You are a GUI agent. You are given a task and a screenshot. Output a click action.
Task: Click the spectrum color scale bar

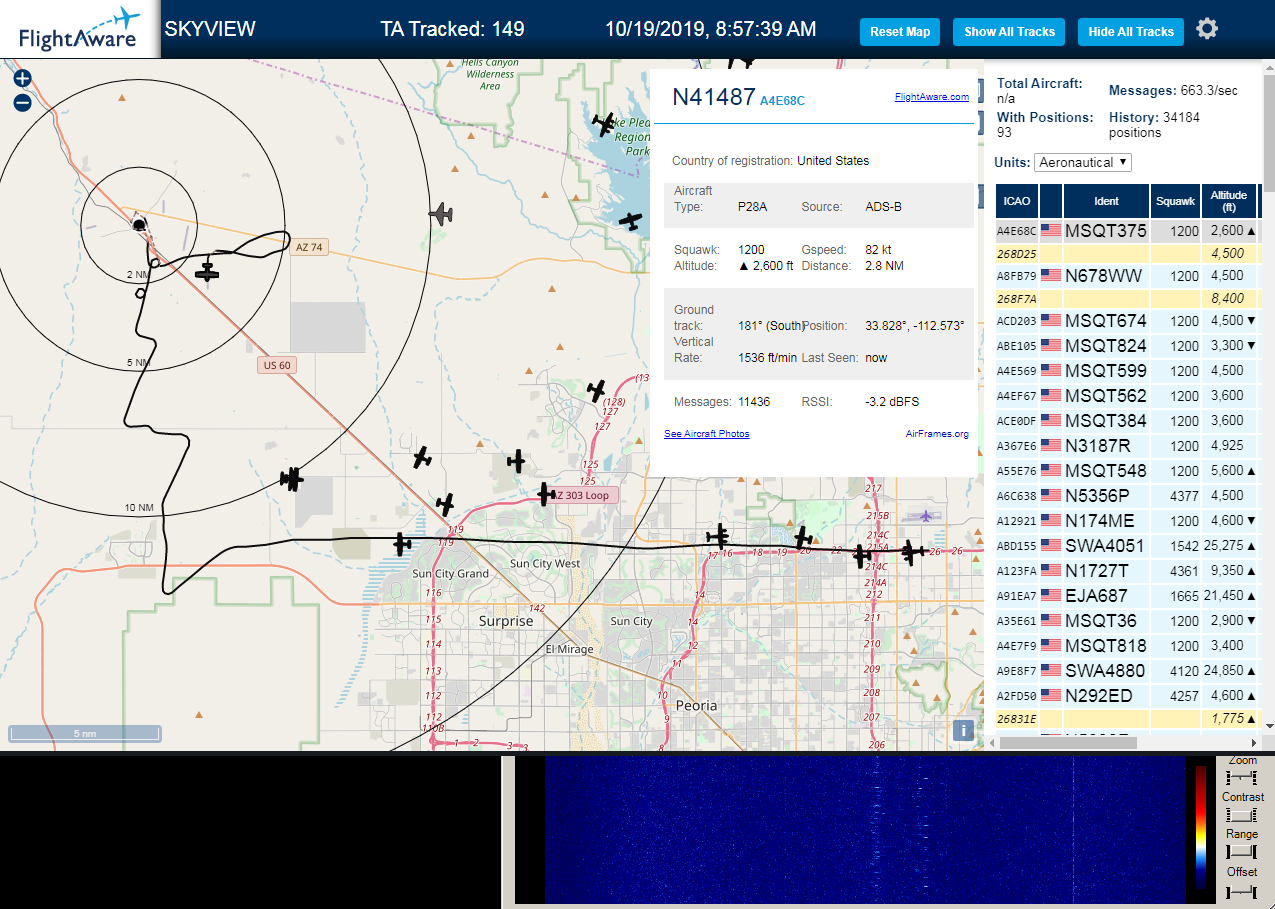pyautogui.click(x=1201, y=828)
